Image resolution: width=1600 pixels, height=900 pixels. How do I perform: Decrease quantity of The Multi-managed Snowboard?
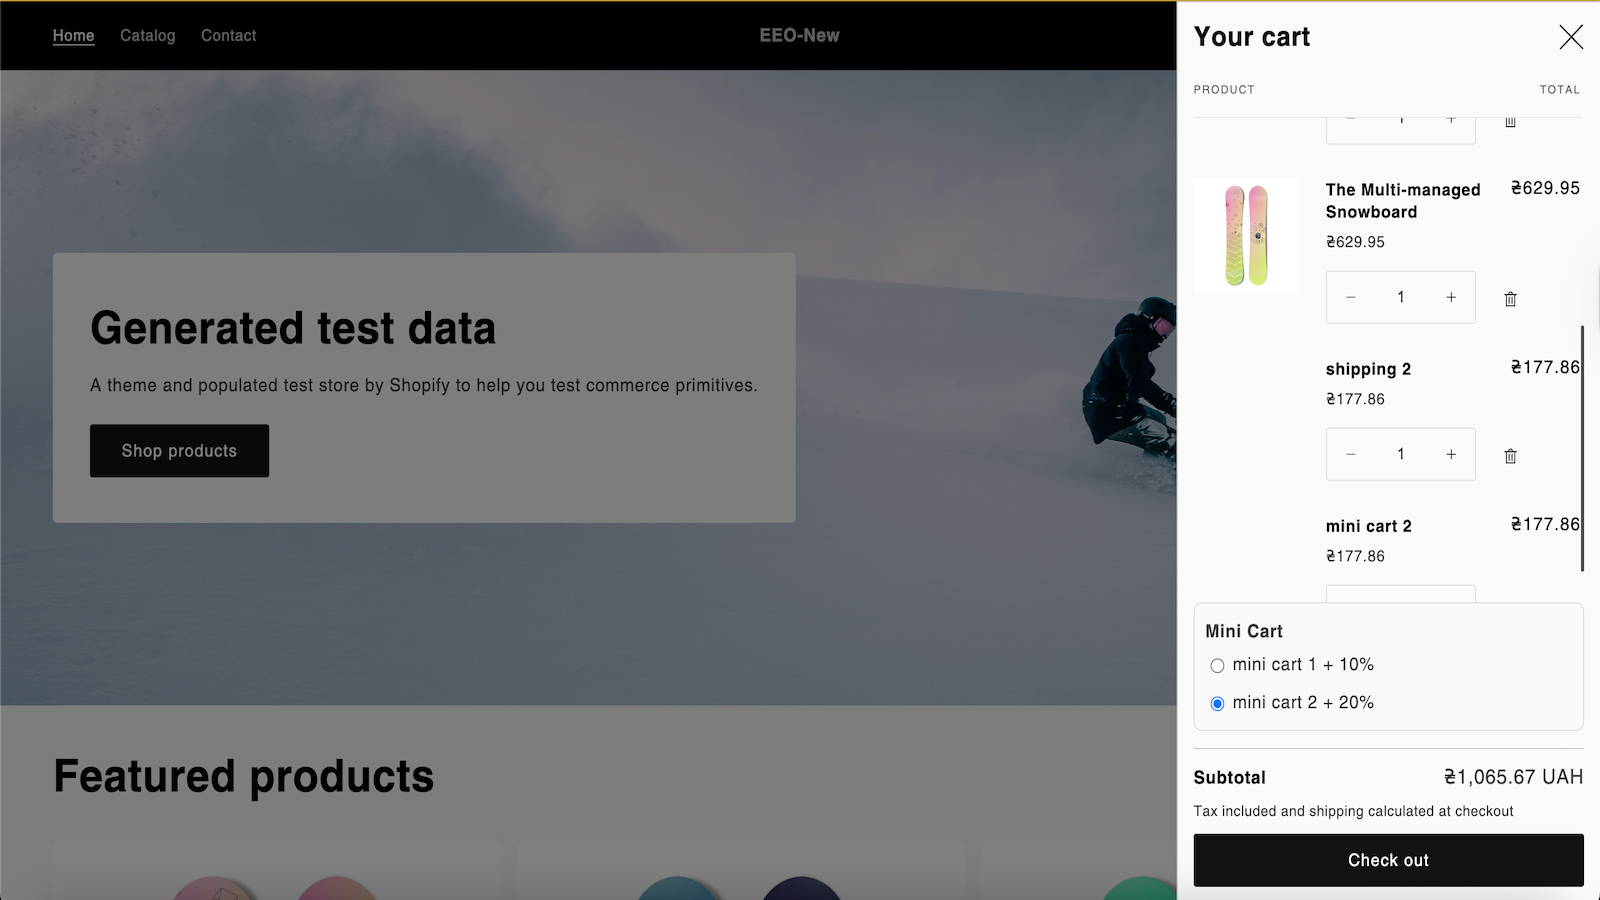click(1351, 297)
